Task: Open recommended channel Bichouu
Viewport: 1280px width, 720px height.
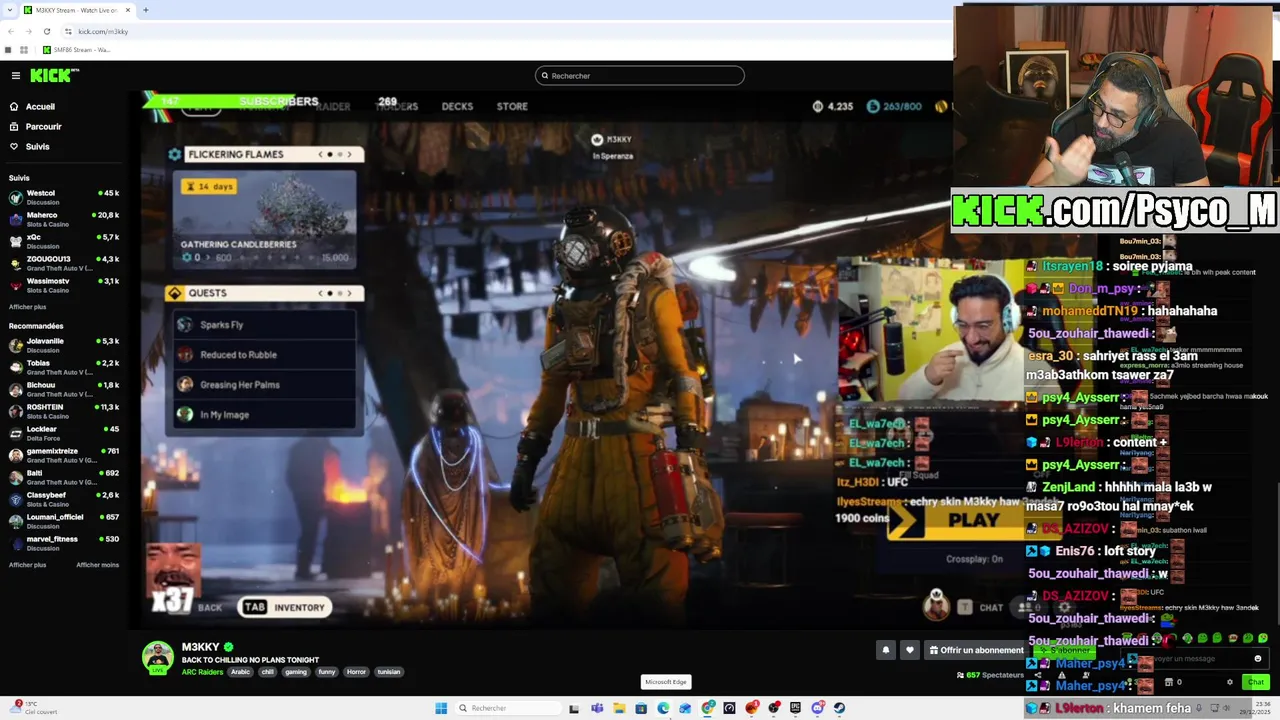Action: click(x=64, y=388)
